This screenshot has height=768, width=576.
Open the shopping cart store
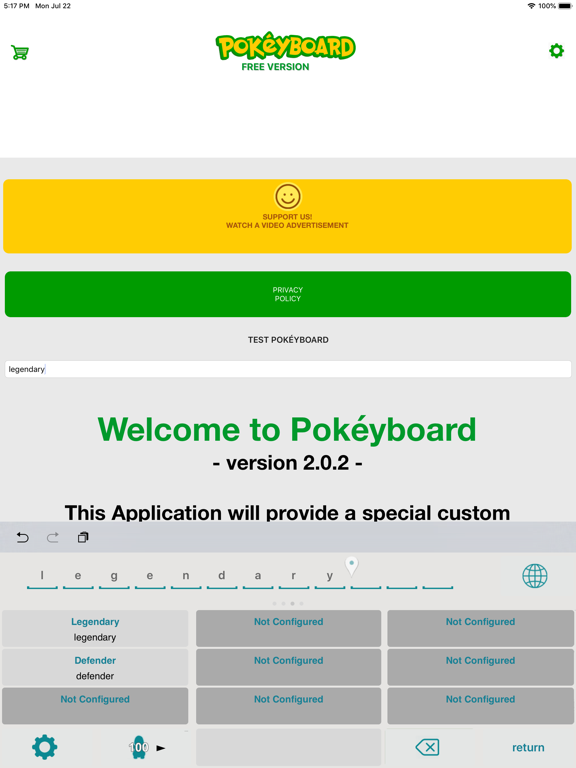pos(20,52)
